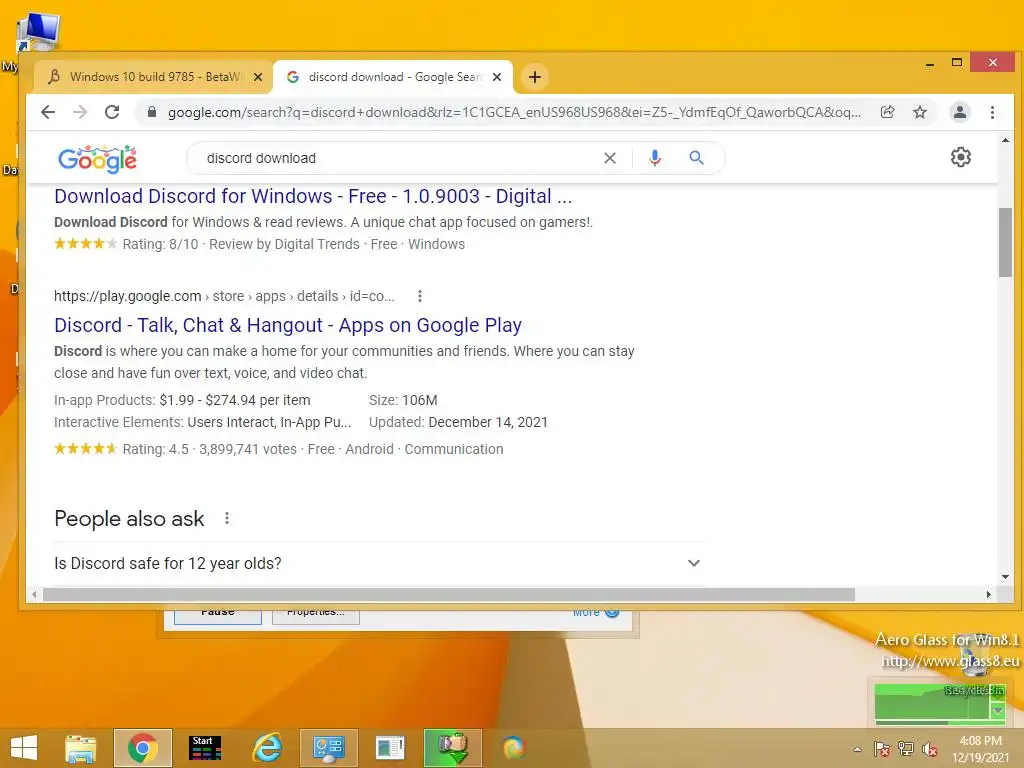This screenshot has width=1024, height=768.
Task: Open the People also ask options menu
Action: (227, 519)
